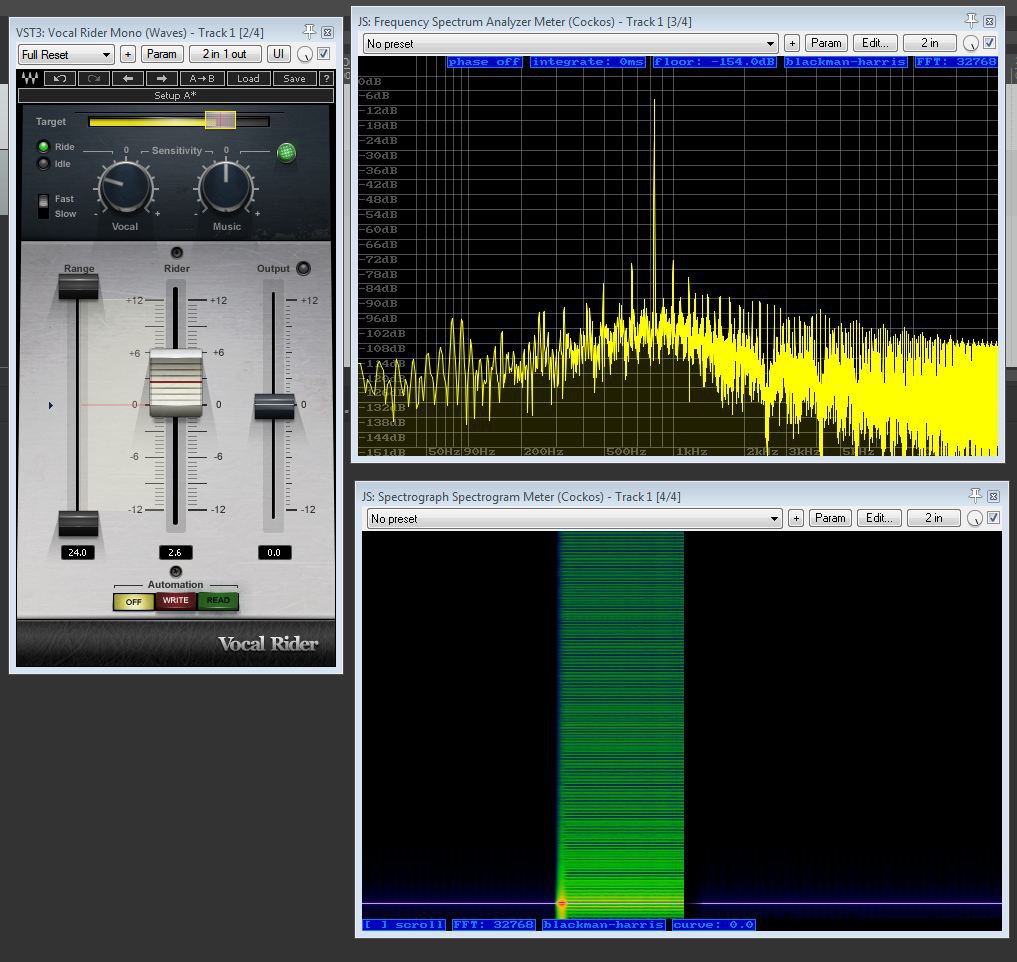Pin the Vocal Rider plugin window

pyautogui.click(x=310, y=32)
